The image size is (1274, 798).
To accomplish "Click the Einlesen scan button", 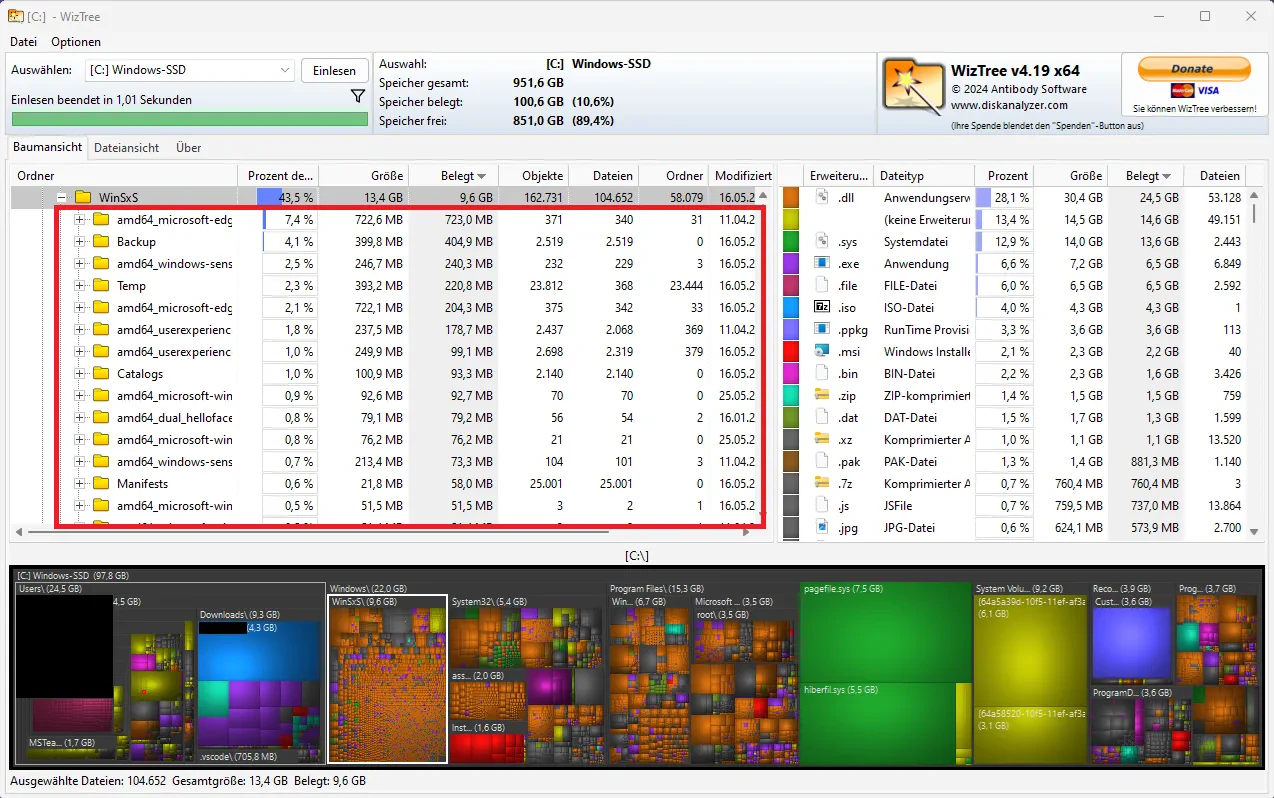I will (334, 70).
